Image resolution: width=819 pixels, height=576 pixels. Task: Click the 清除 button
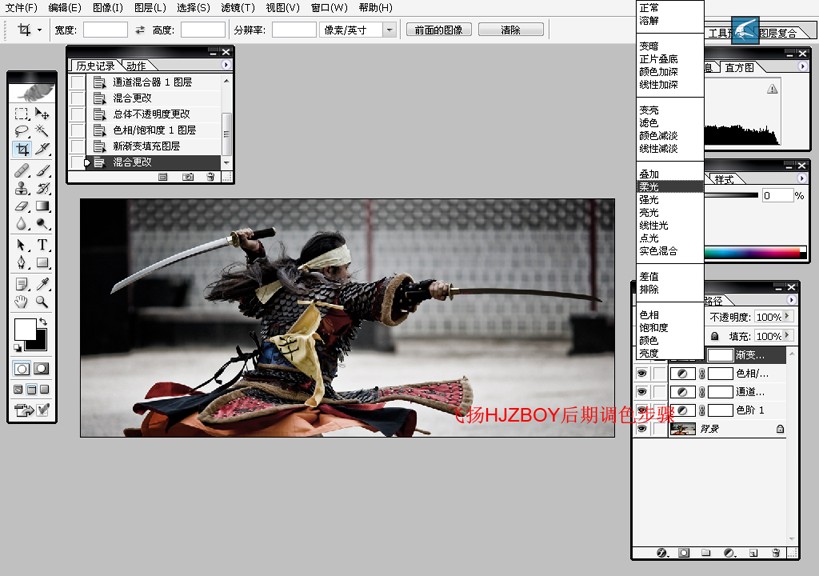[510, 30]
